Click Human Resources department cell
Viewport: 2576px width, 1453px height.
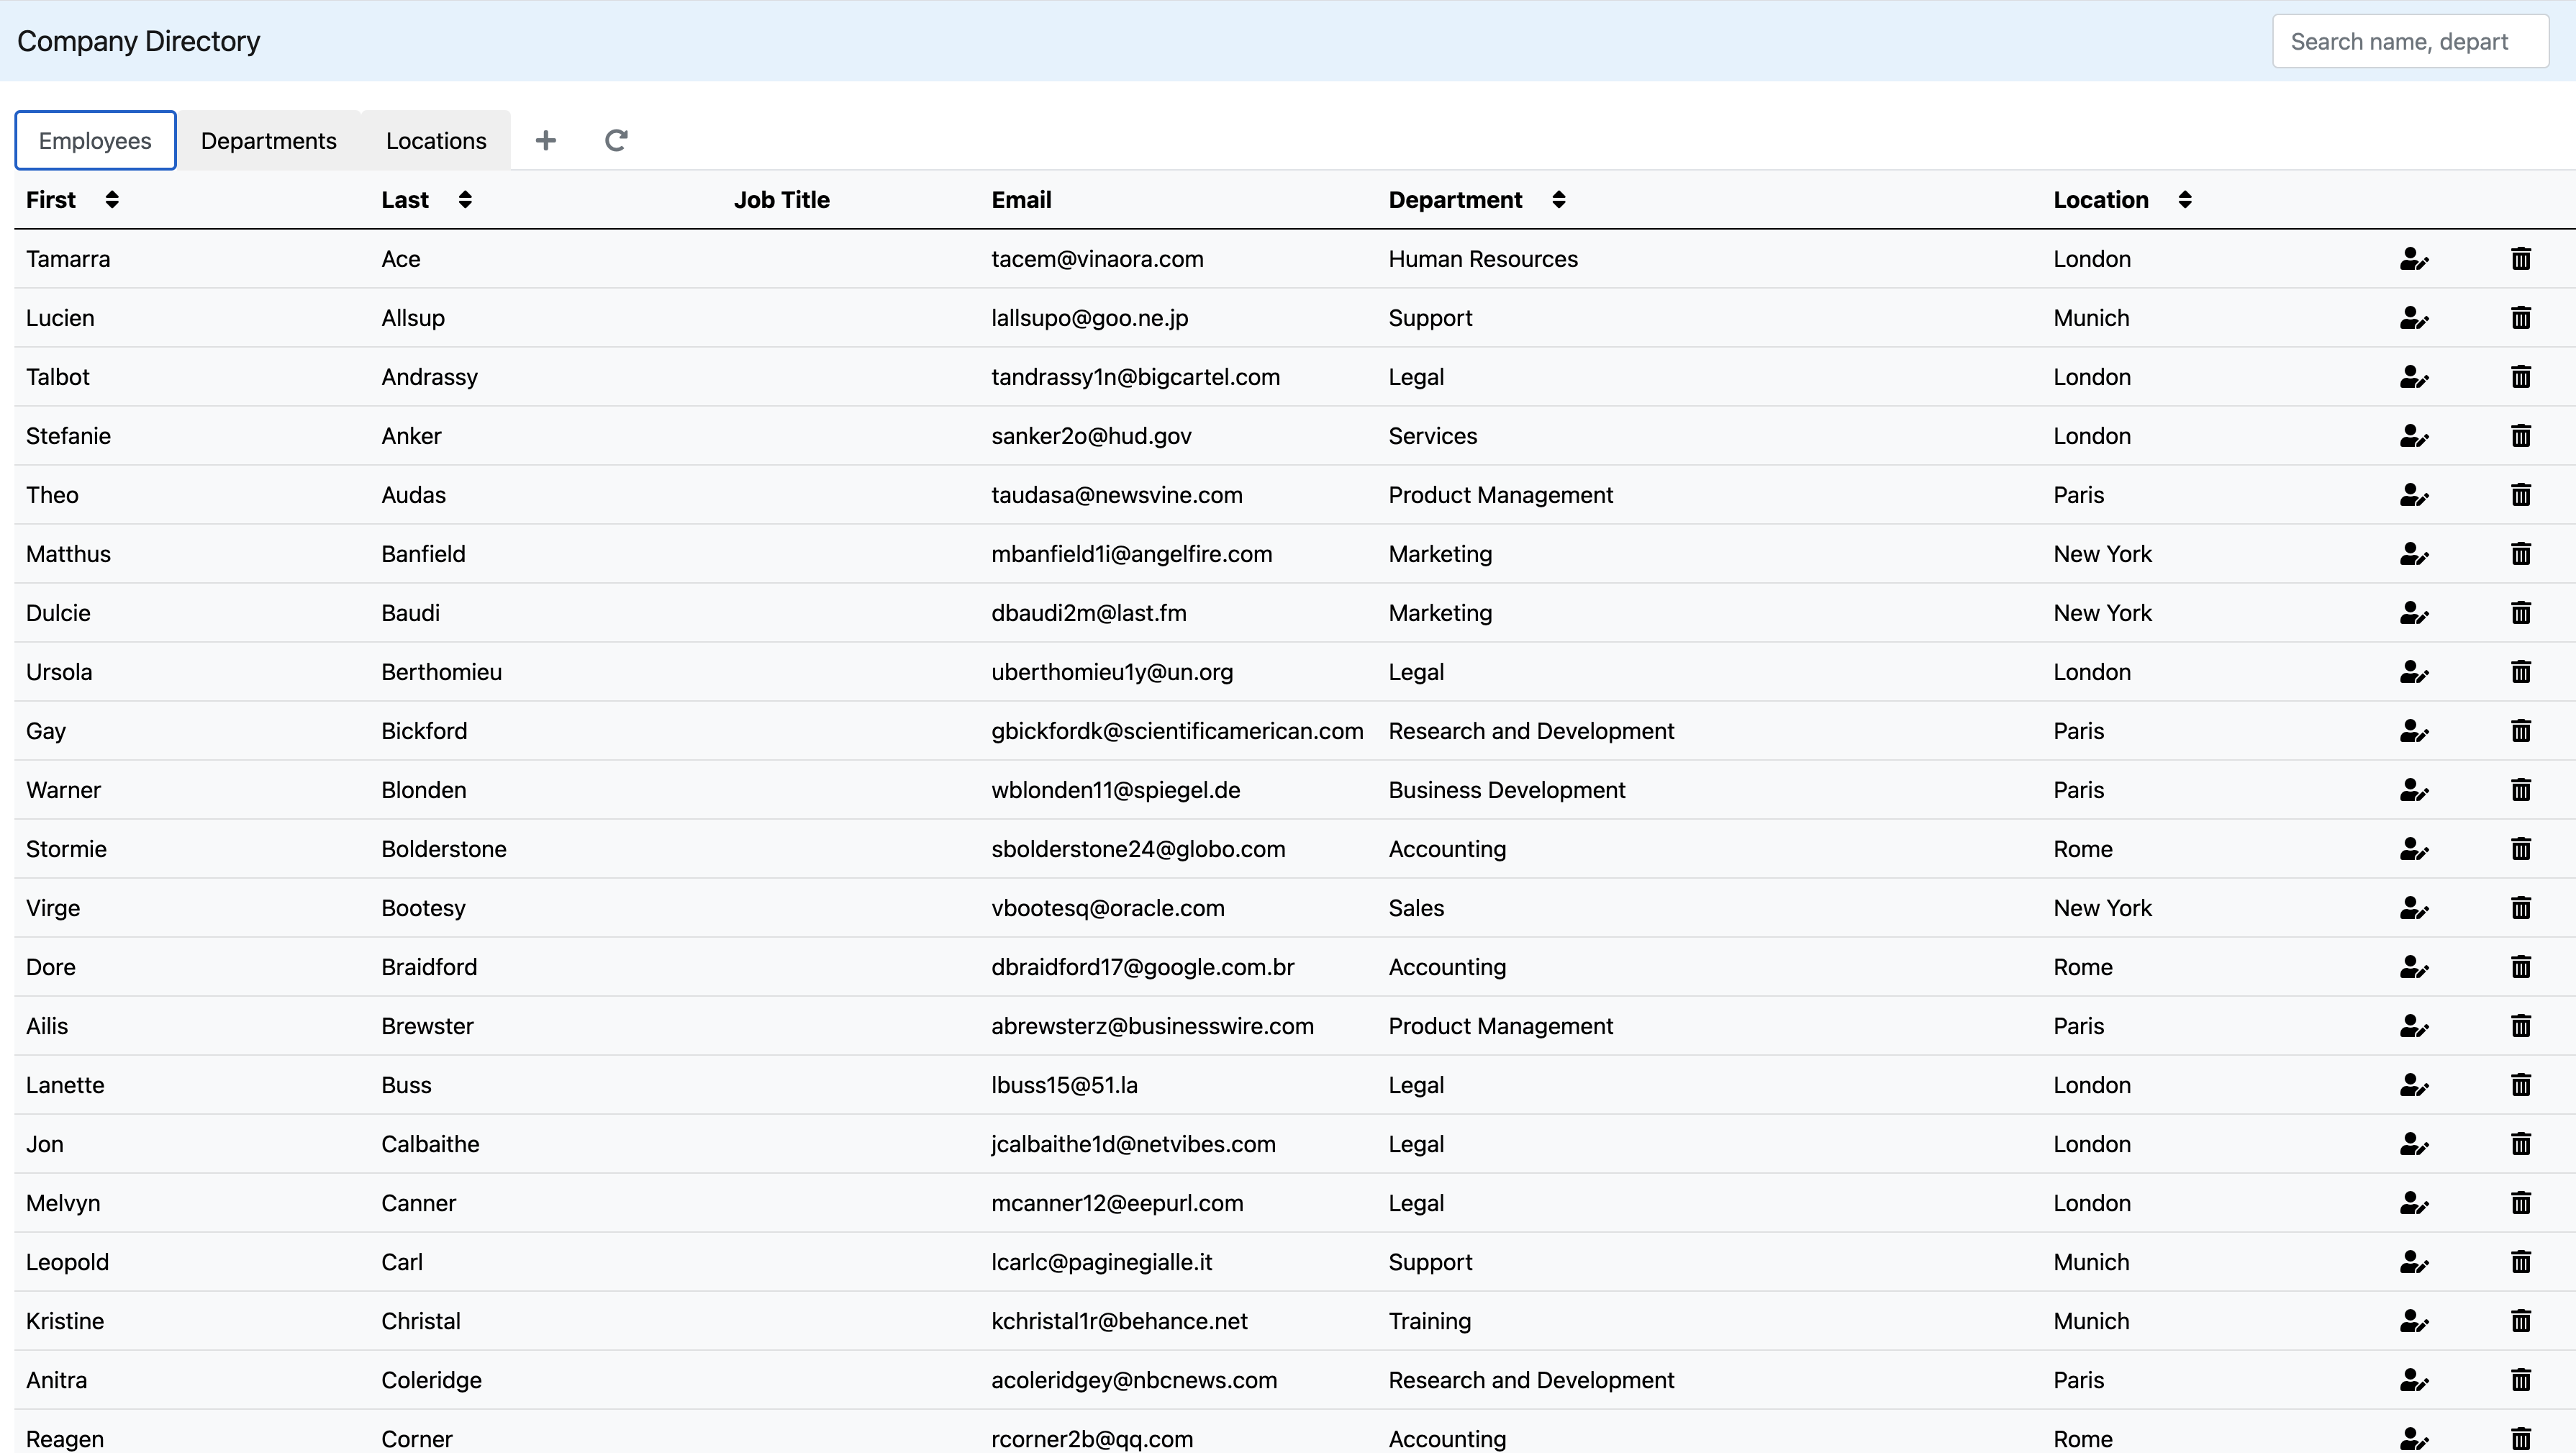[1483, 259]
